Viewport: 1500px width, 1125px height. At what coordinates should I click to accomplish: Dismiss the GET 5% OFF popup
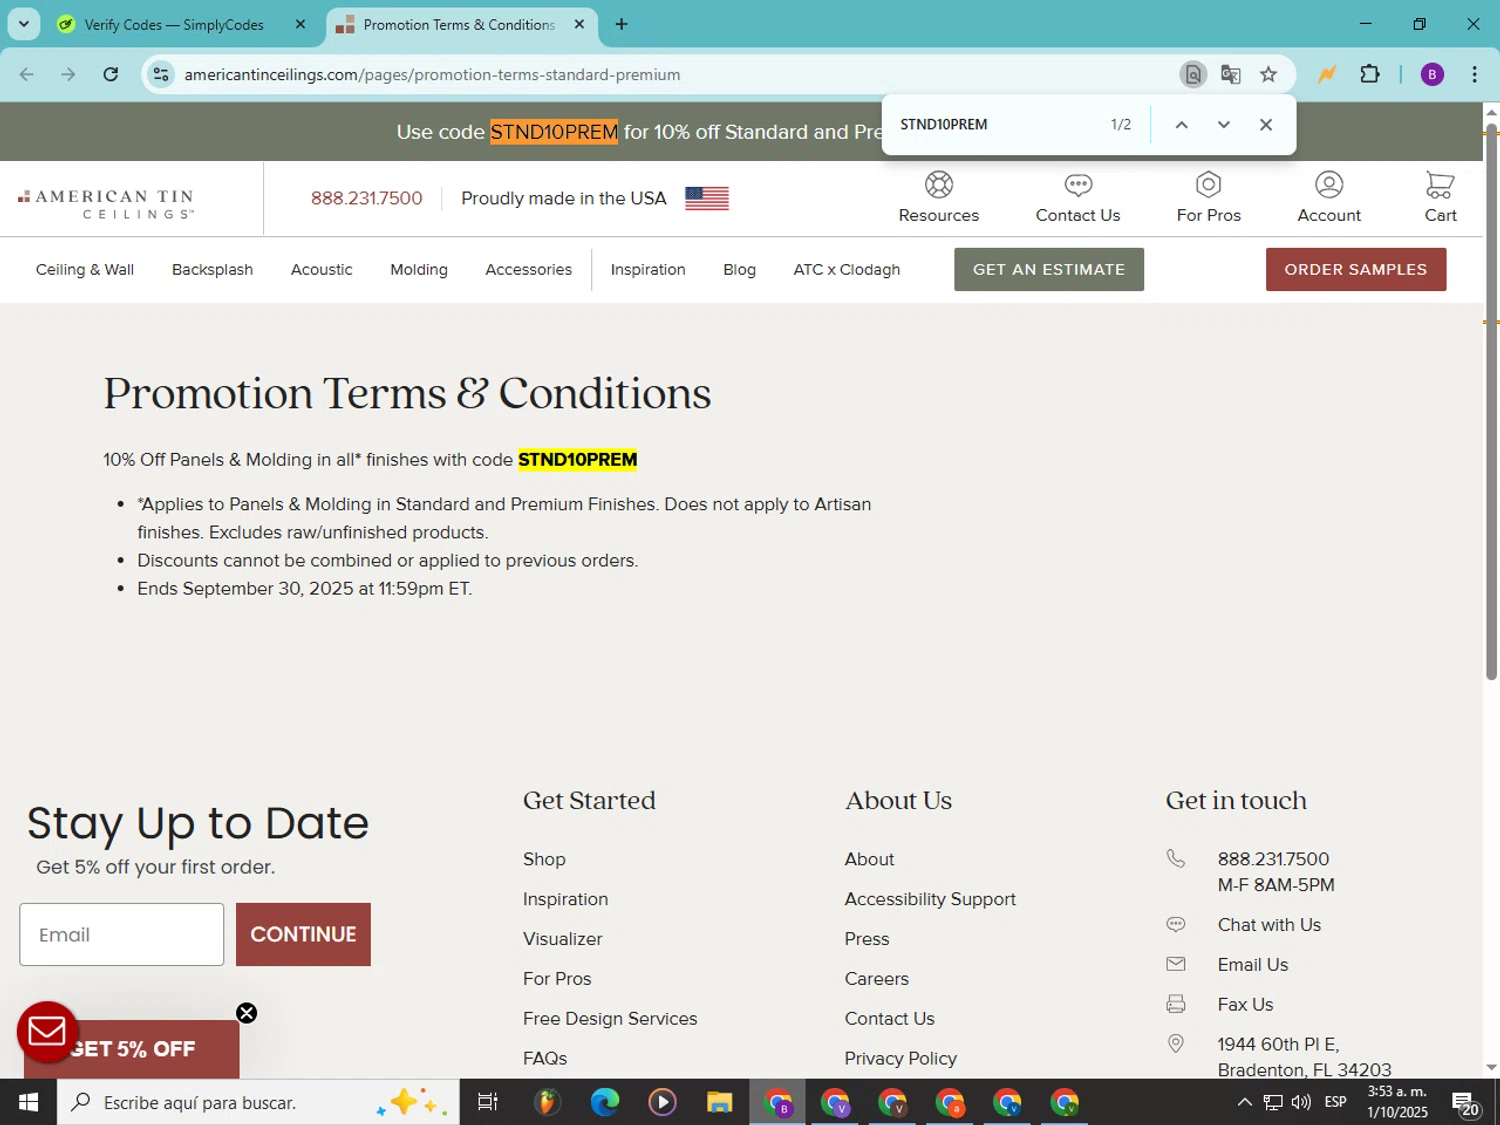point(246,1013)
